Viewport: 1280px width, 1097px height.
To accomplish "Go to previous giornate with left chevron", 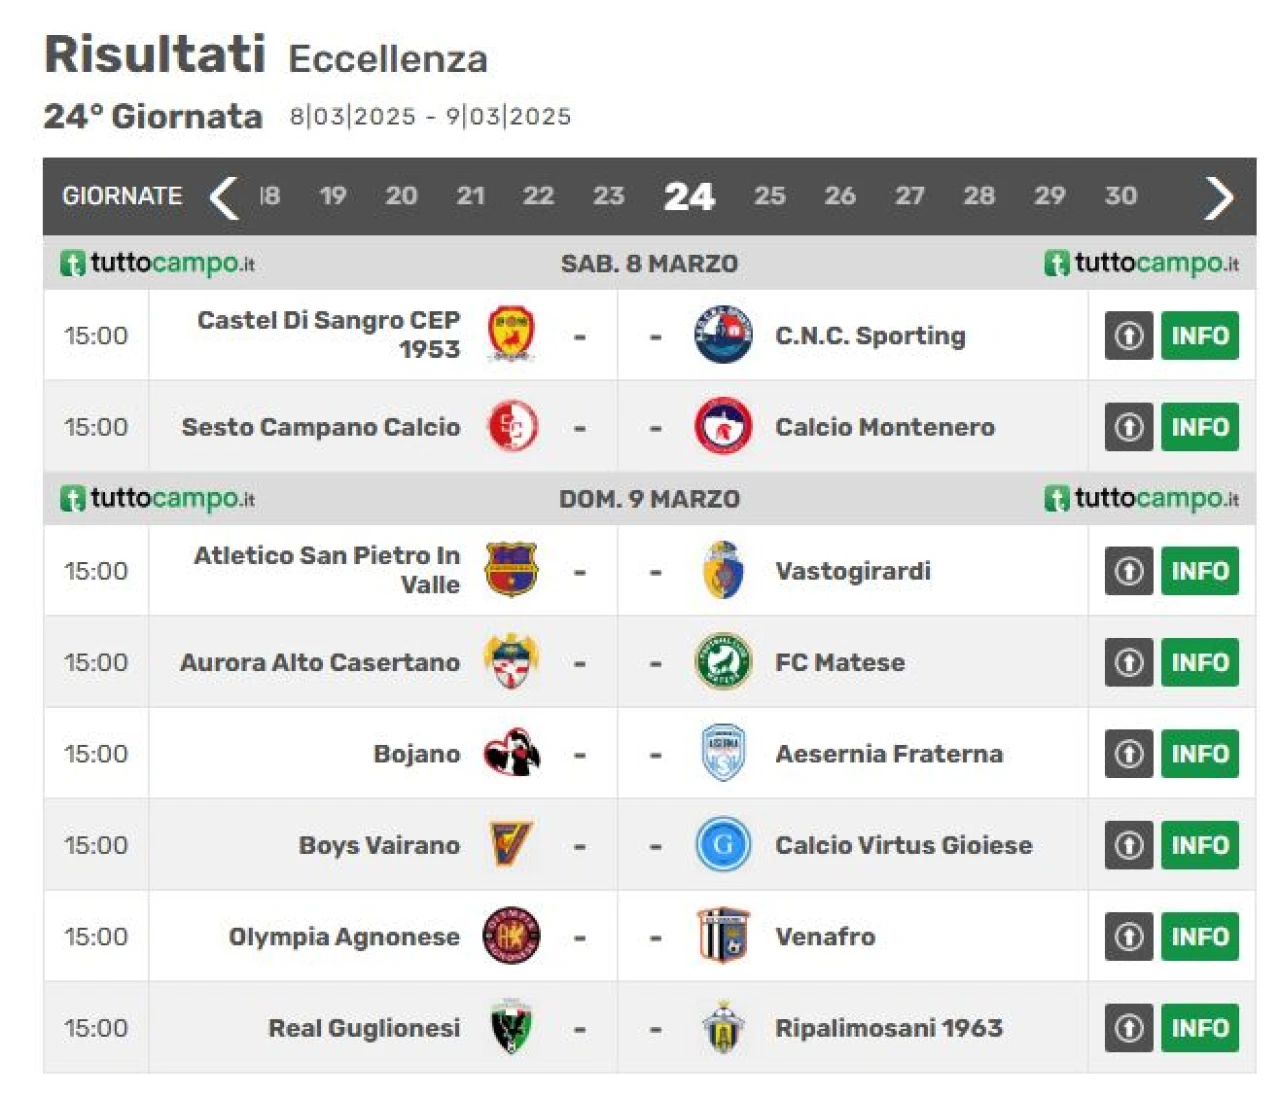I will [224, 196].
